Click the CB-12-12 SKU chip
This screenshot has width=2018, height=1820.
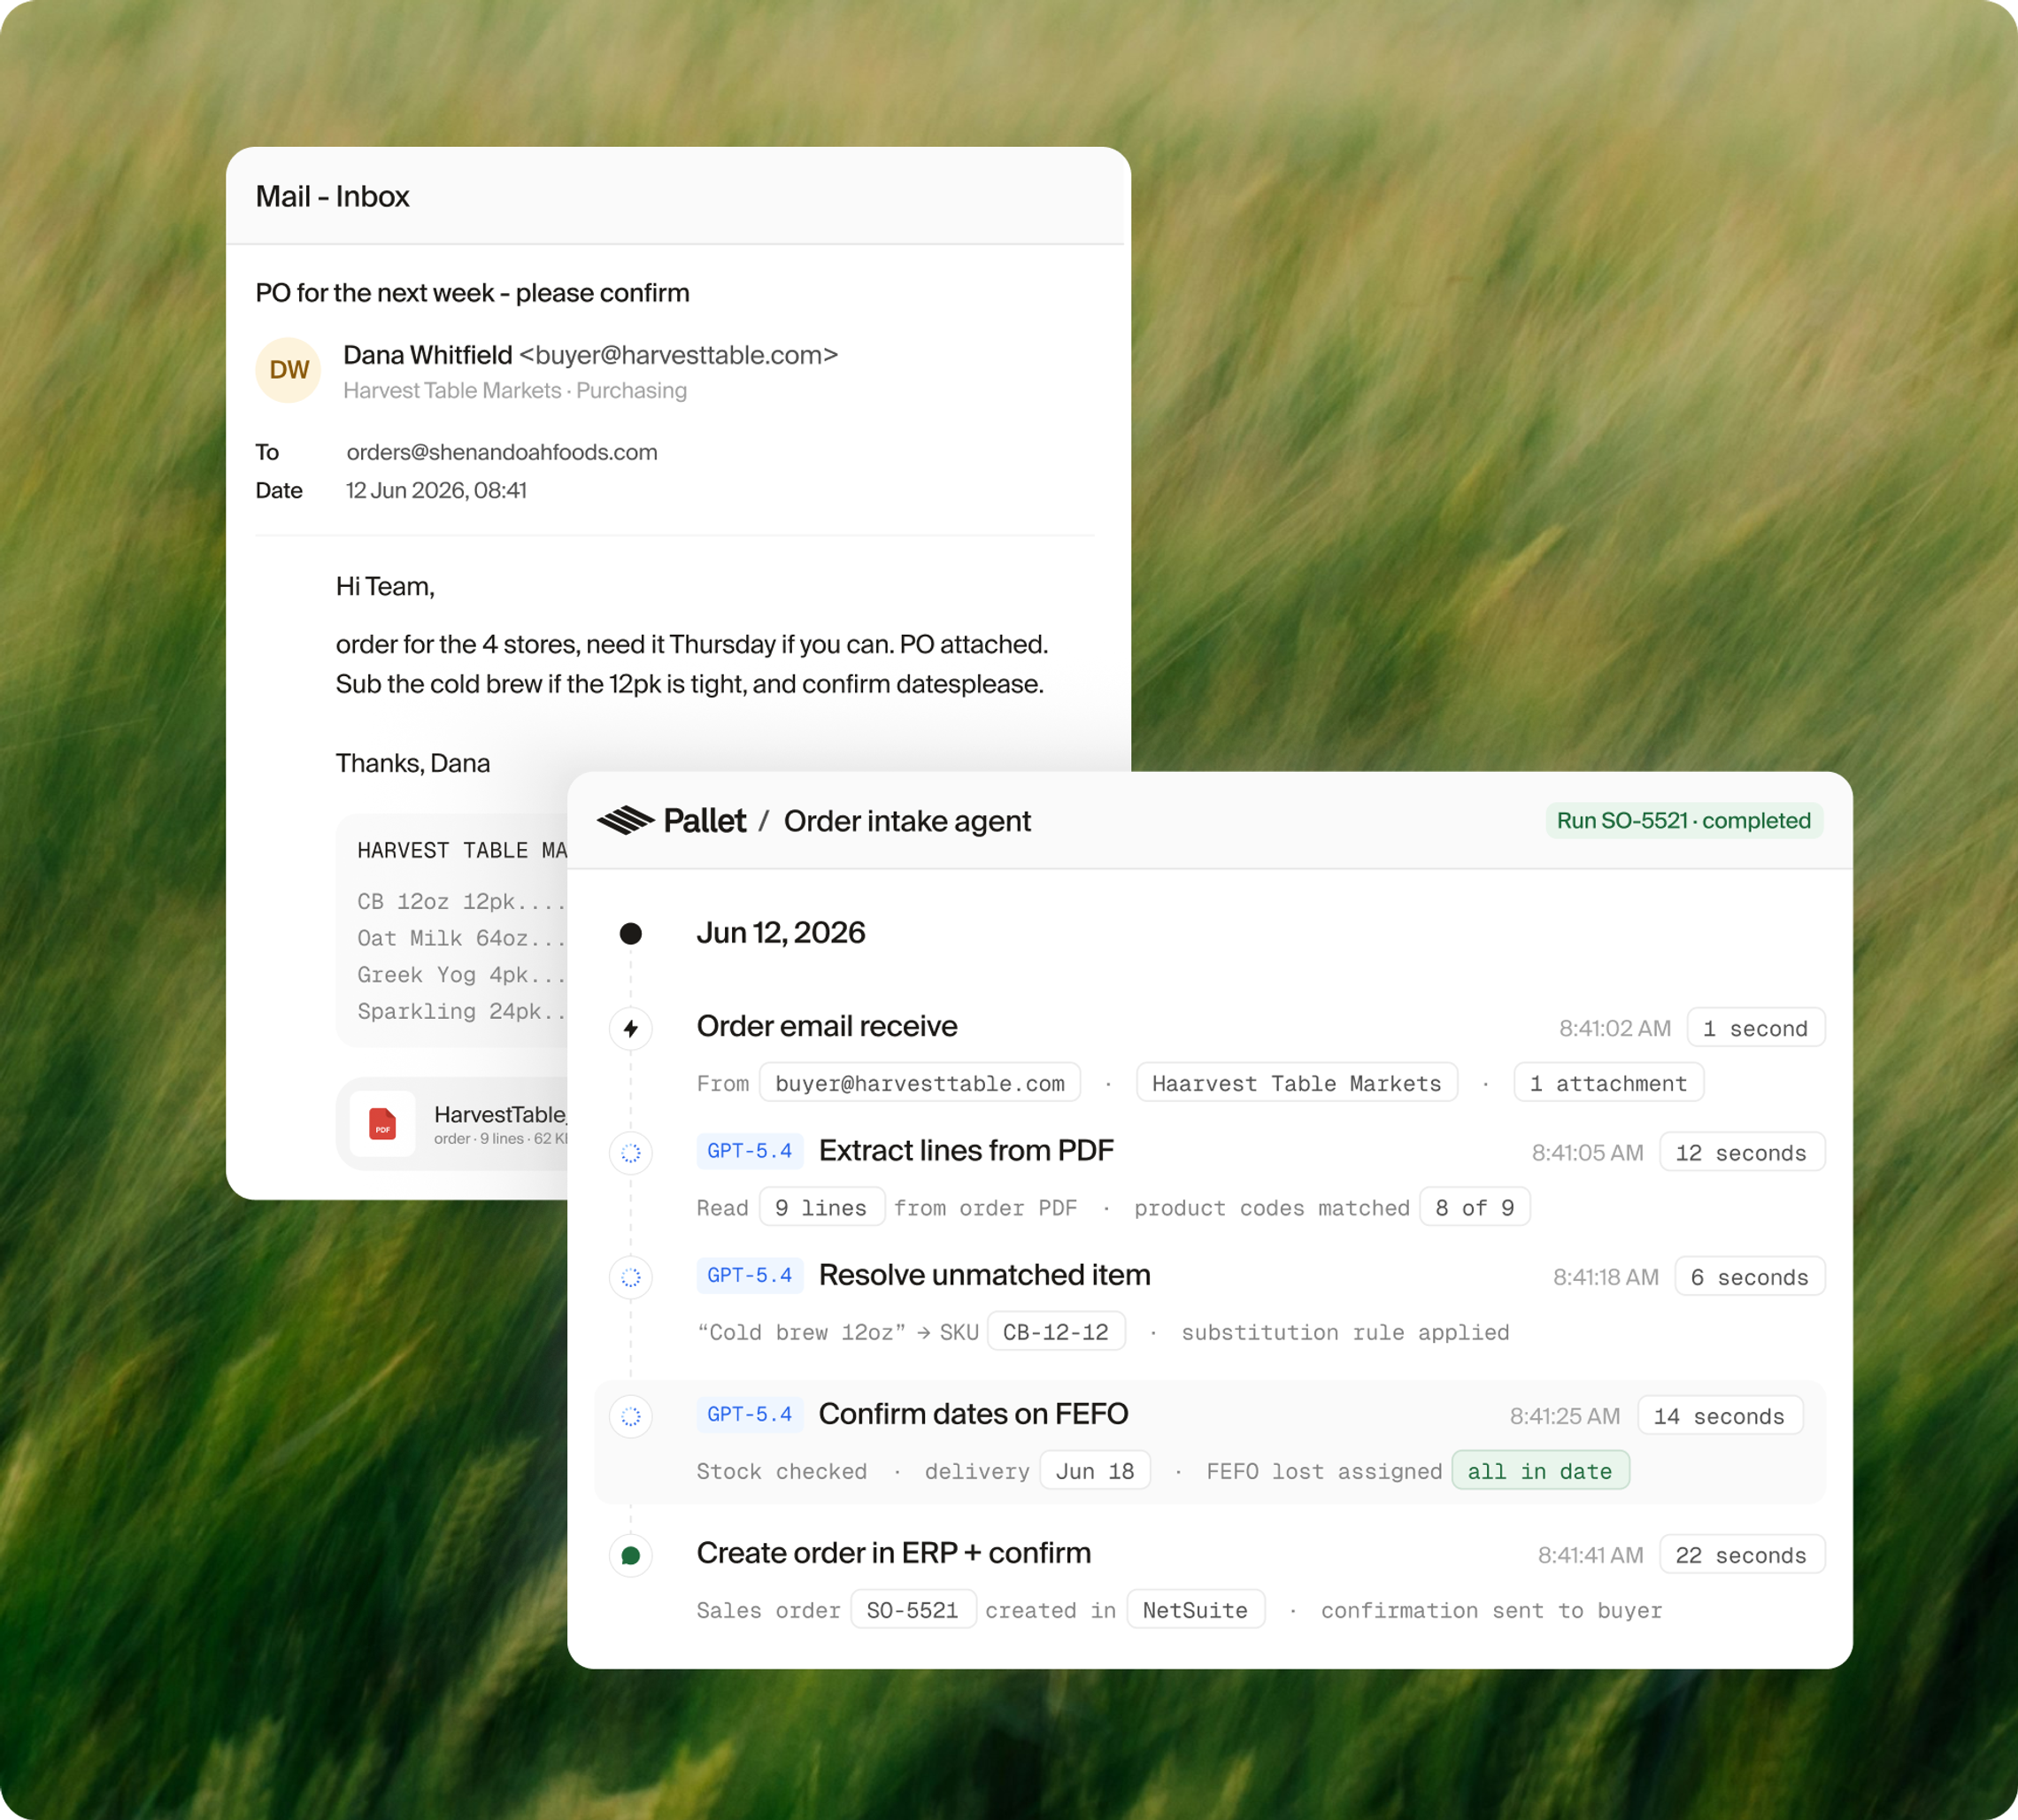click(1056, 1331)
